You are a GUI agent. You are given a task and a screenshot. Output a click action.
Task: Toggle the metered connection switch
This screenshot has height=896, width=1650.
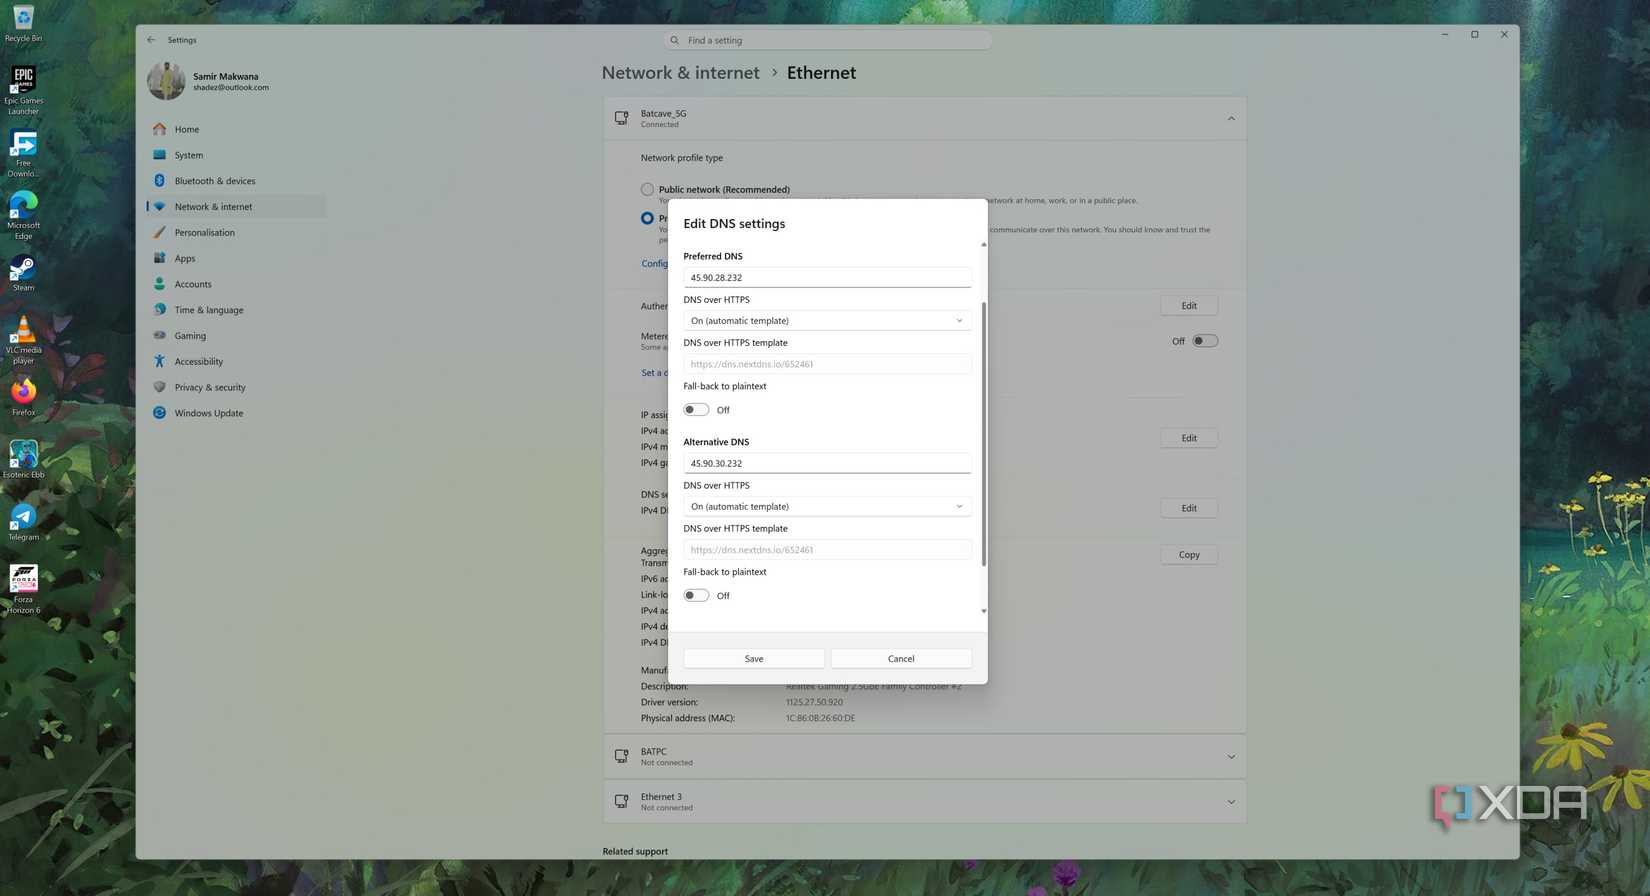click(1205, 341)
